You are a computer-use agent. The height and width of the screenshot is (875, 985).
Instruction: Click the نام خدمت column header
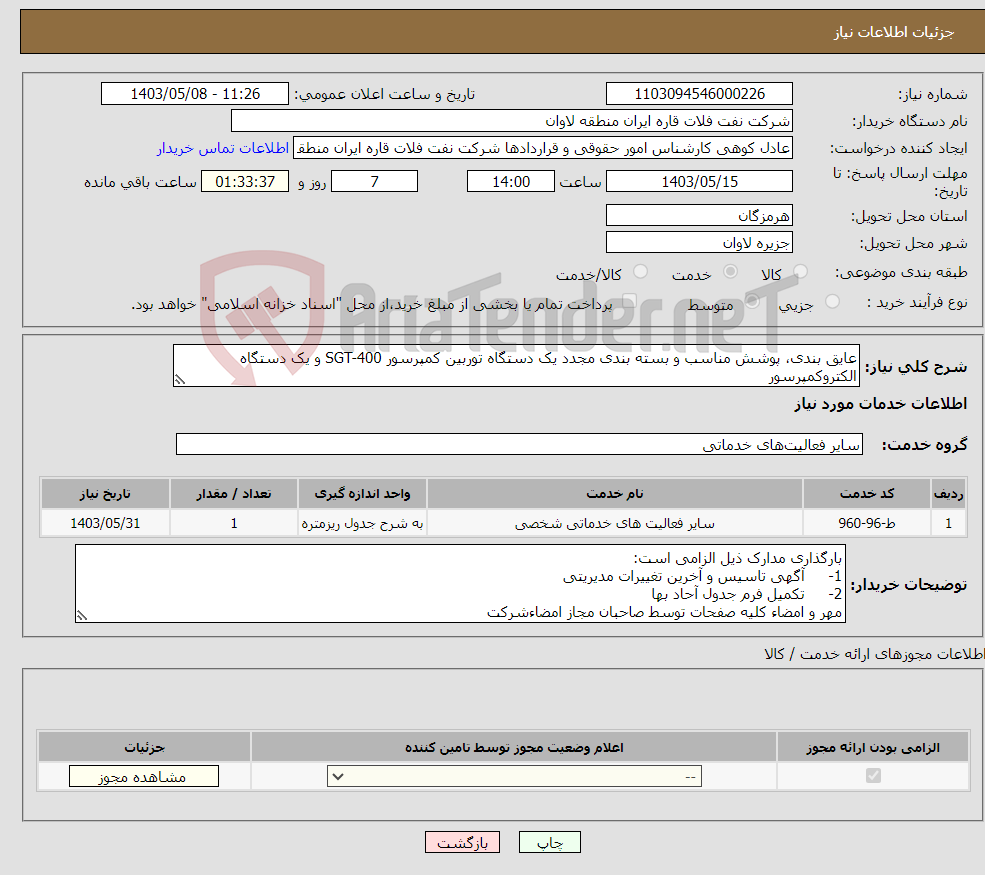615,494
